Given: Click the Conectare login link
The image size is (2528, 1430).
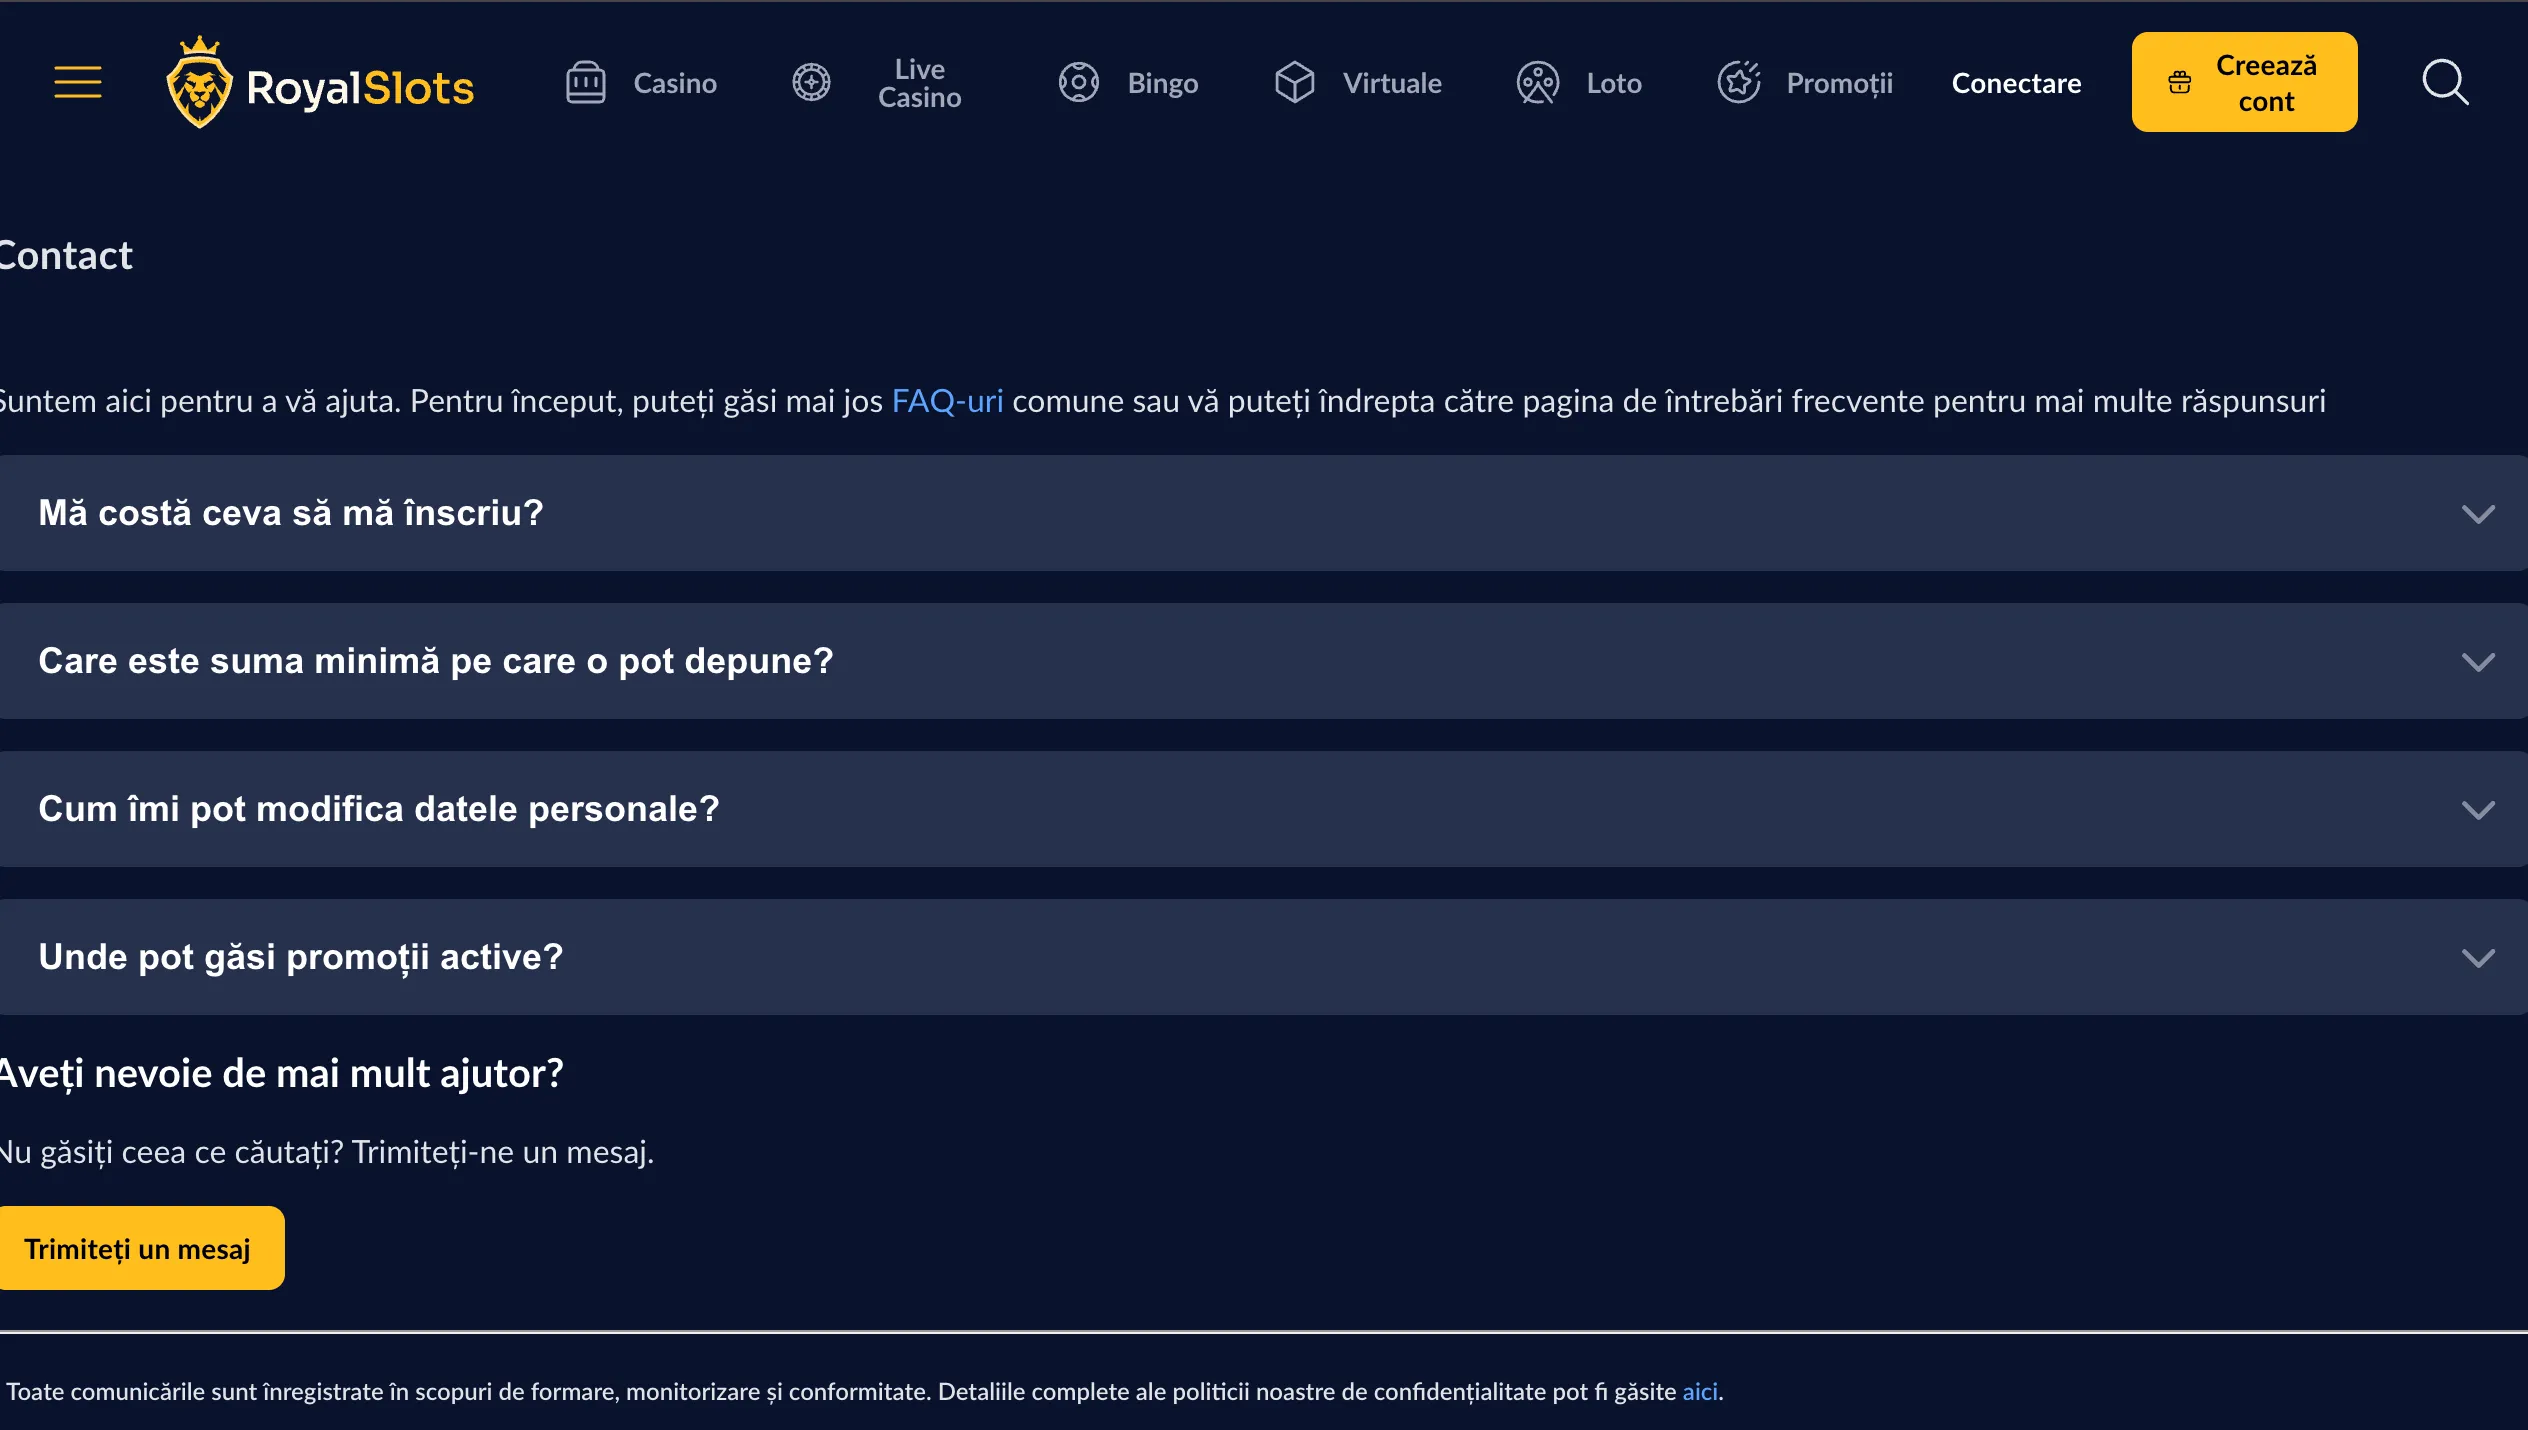Looking at the screenshot, I should click(x=2016, y=83).
